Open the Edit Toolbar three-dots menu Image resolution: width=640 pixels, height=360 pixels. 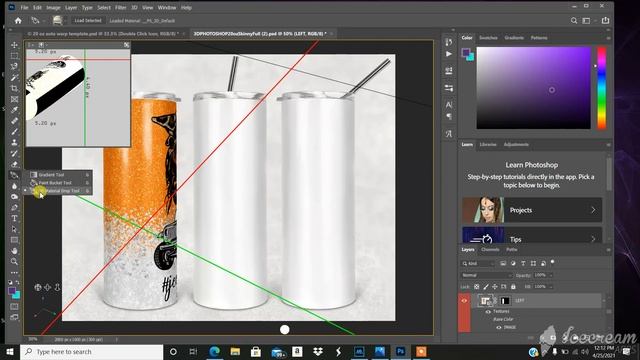pos(14,272)
